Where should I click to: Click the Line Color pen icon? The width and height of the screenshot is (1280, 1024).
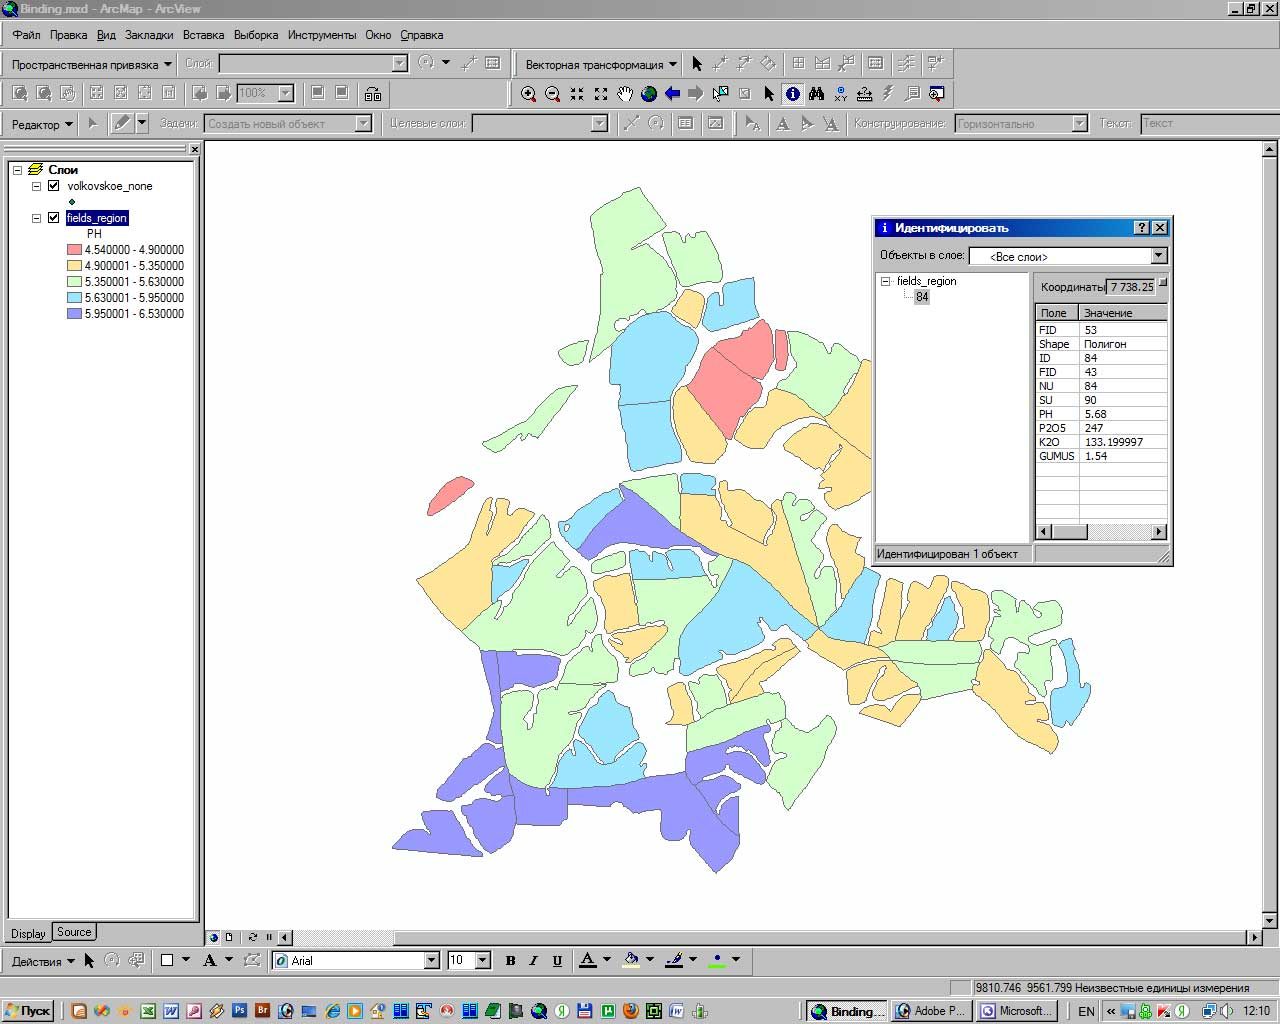click(675, 961)
